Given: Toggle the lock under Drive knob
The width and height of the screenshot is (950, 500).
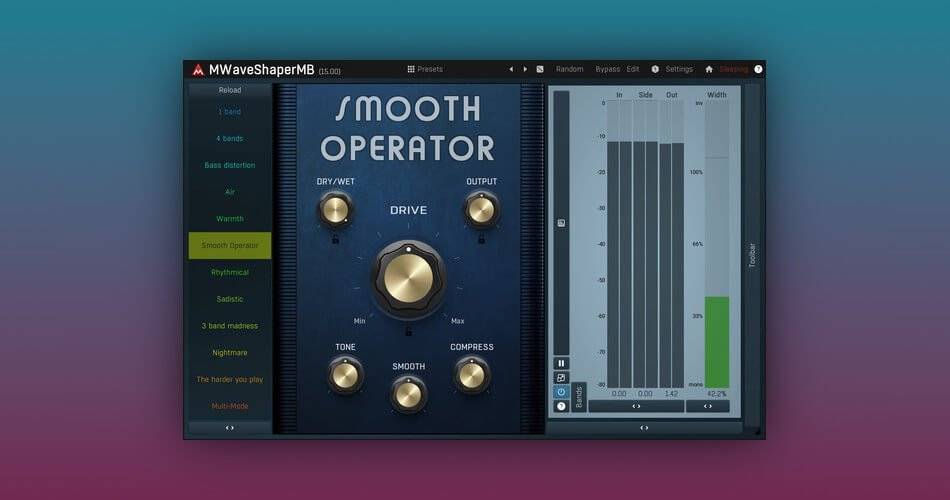Looking at the screenshot, I should tap(408, 332).
